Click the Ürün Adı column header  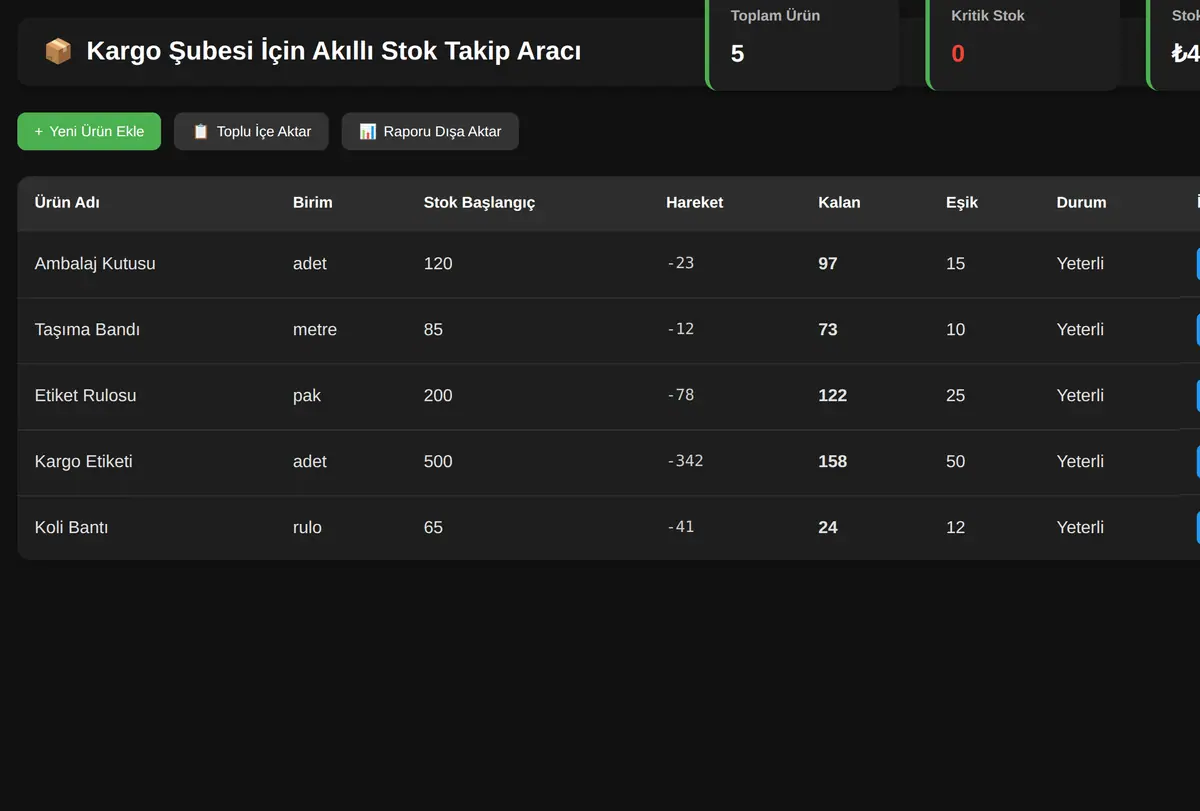[x=67, y=202]
